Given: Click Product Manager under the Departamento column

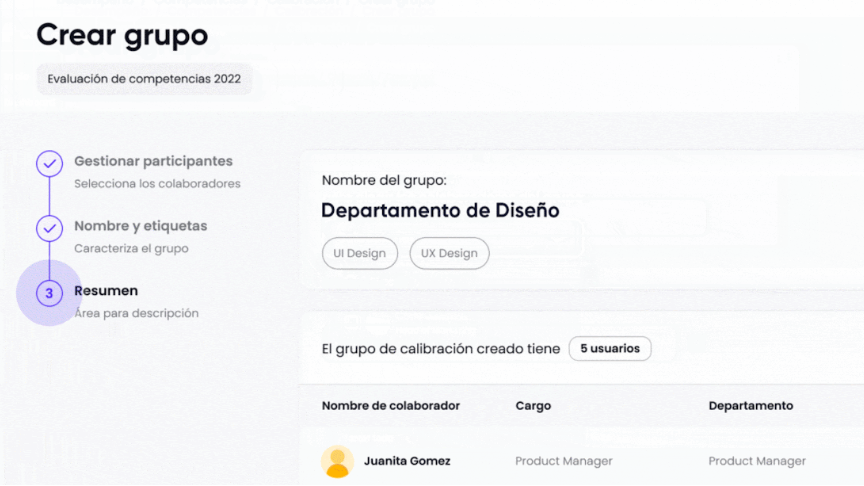Looking at the screenshot, I should [757, 461].
